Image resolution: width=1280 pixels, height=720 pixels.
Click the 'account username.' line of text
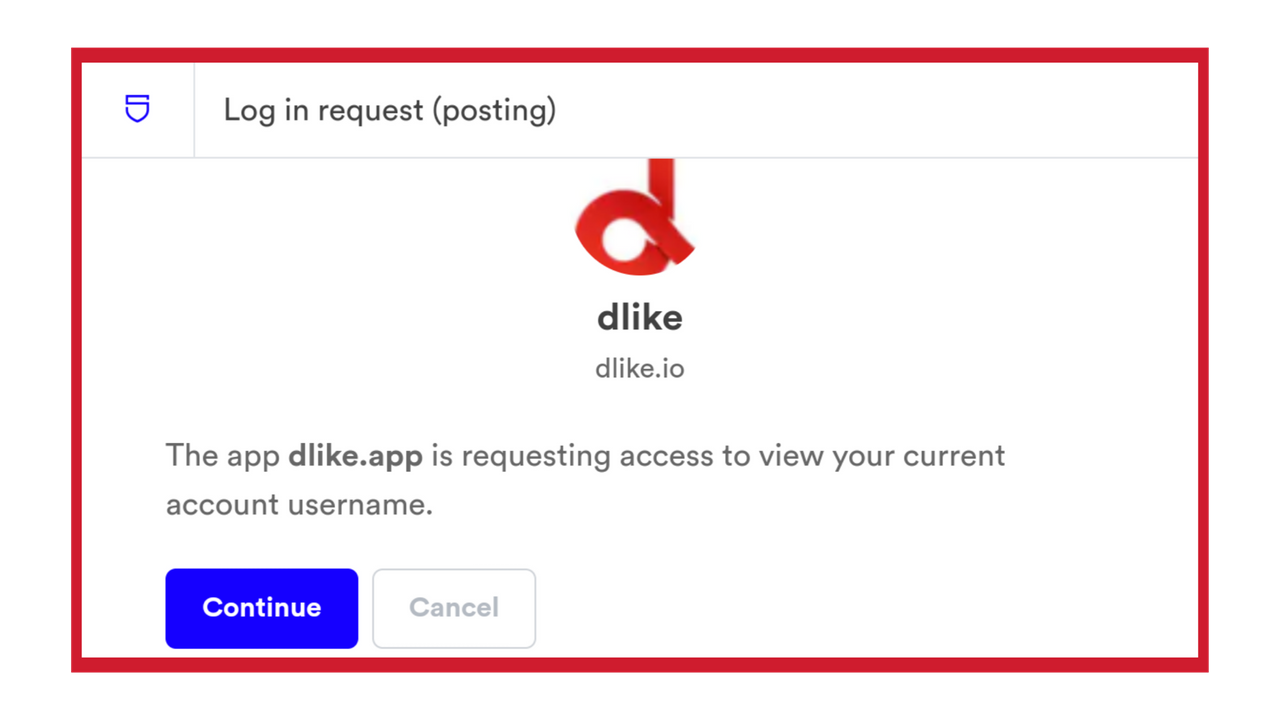(x=299, y=504)
